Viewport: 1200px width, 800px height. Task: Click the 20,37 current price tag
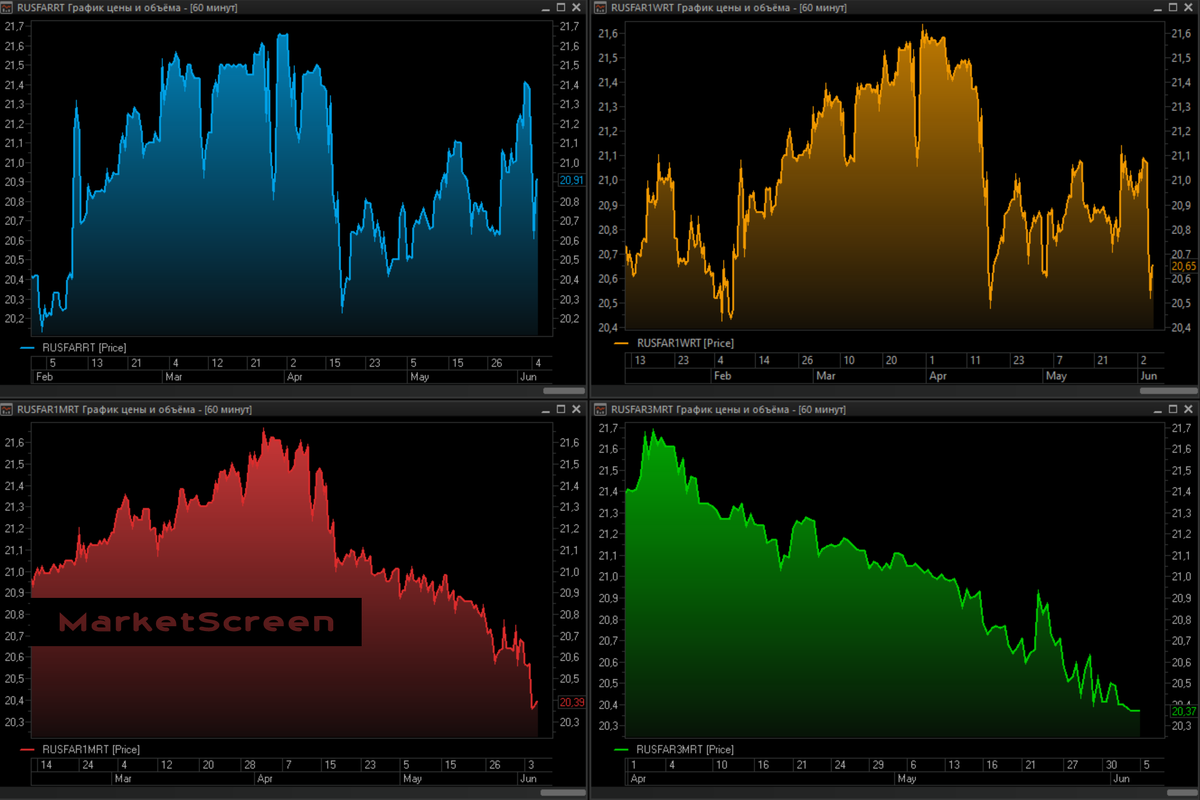[1183, 711]
